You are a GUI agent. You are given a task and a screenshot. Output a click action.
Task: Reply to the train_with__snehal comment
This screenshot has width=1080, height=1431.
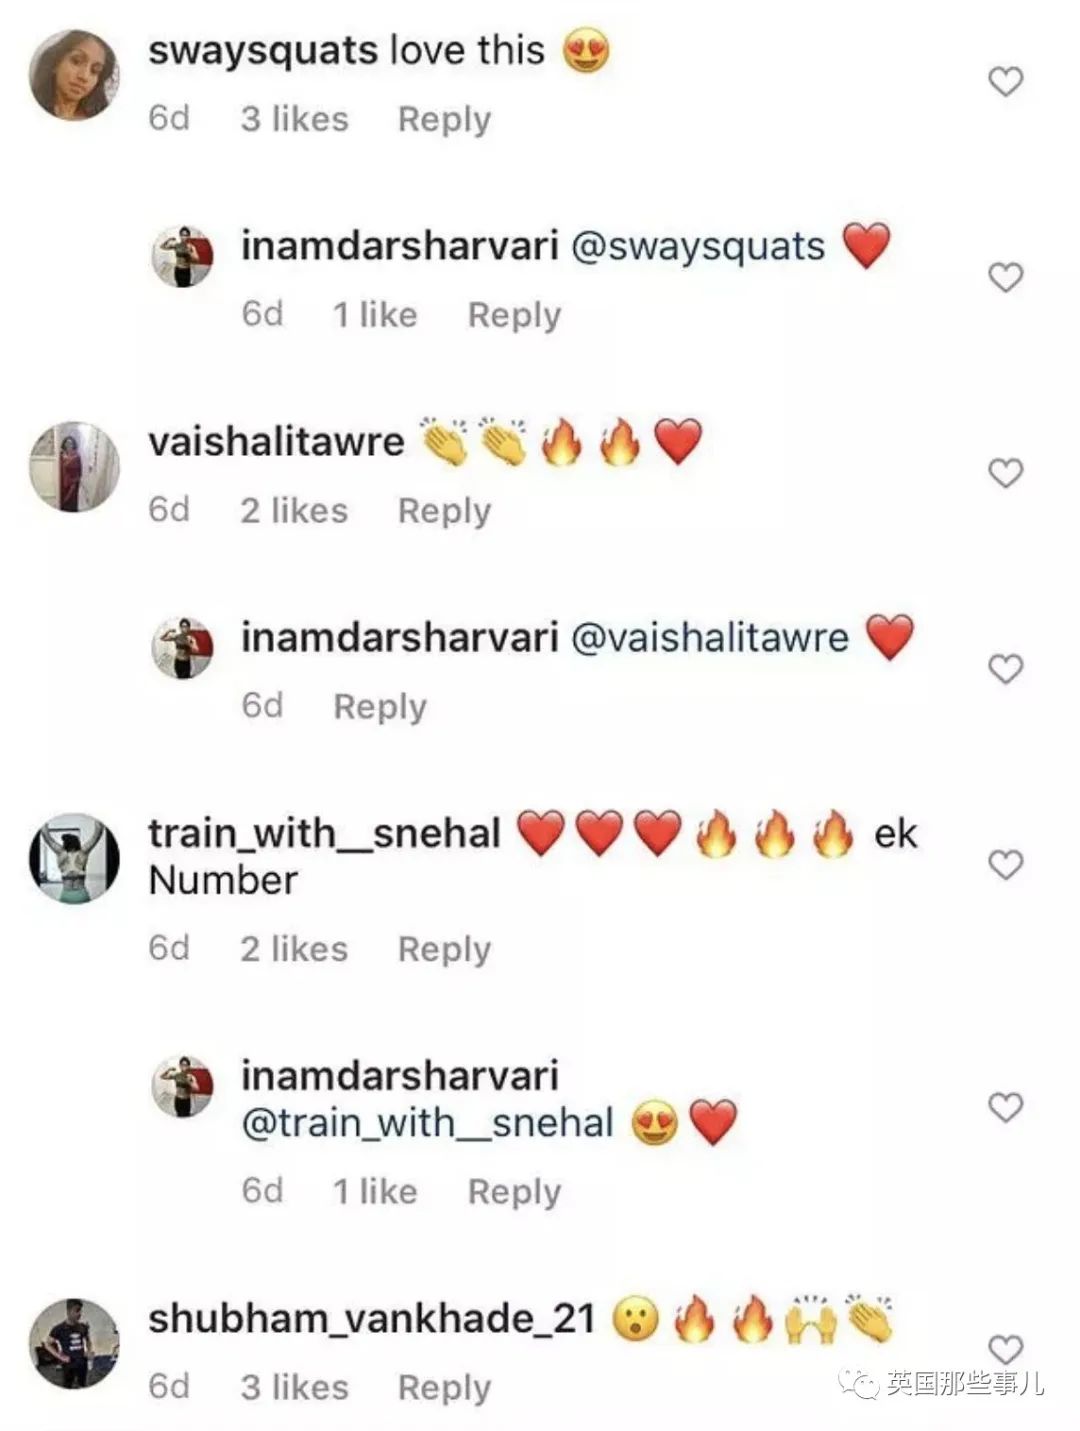[444, 949]
